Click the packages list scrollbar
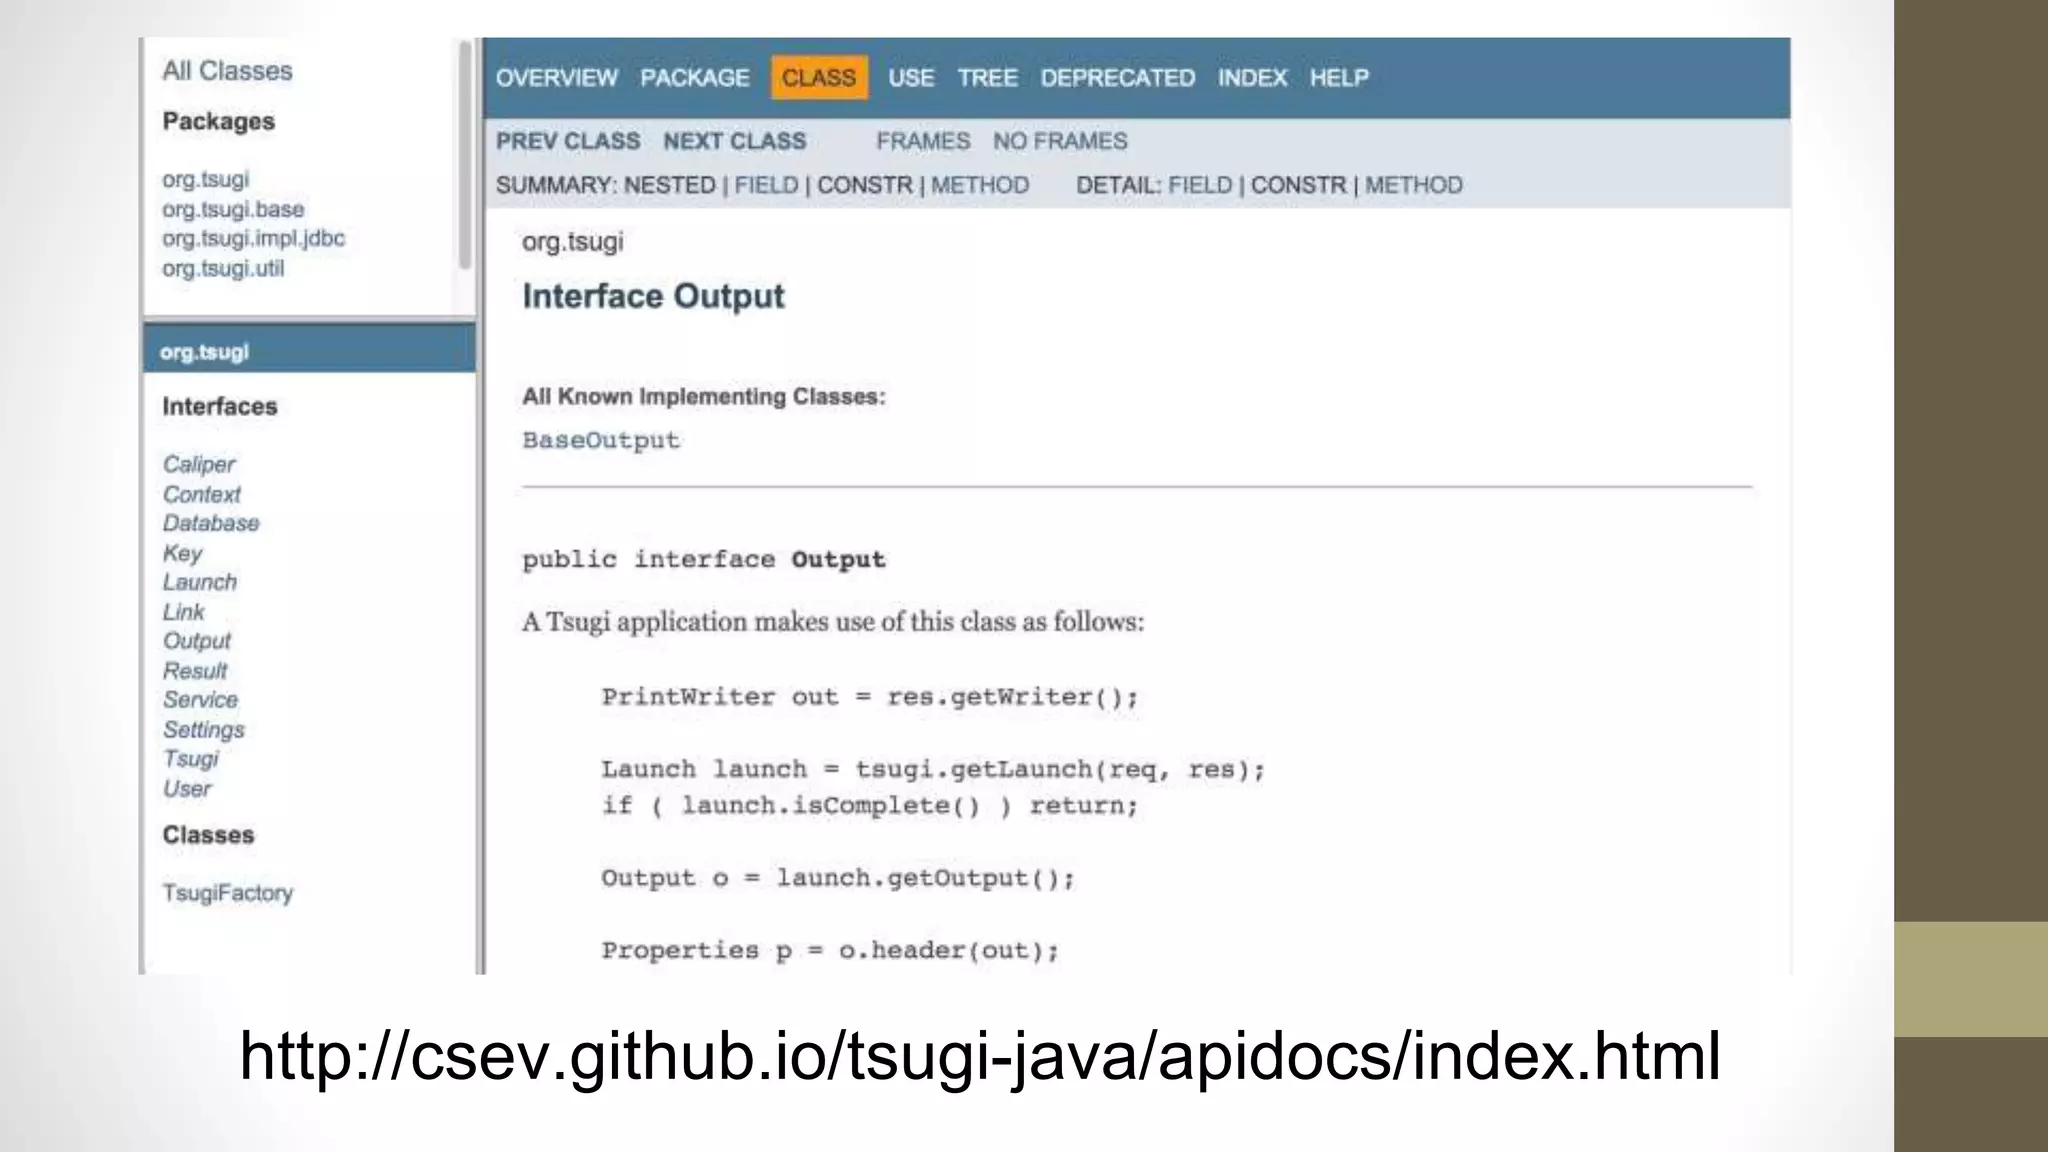2048x1152 pixels. 464,155
